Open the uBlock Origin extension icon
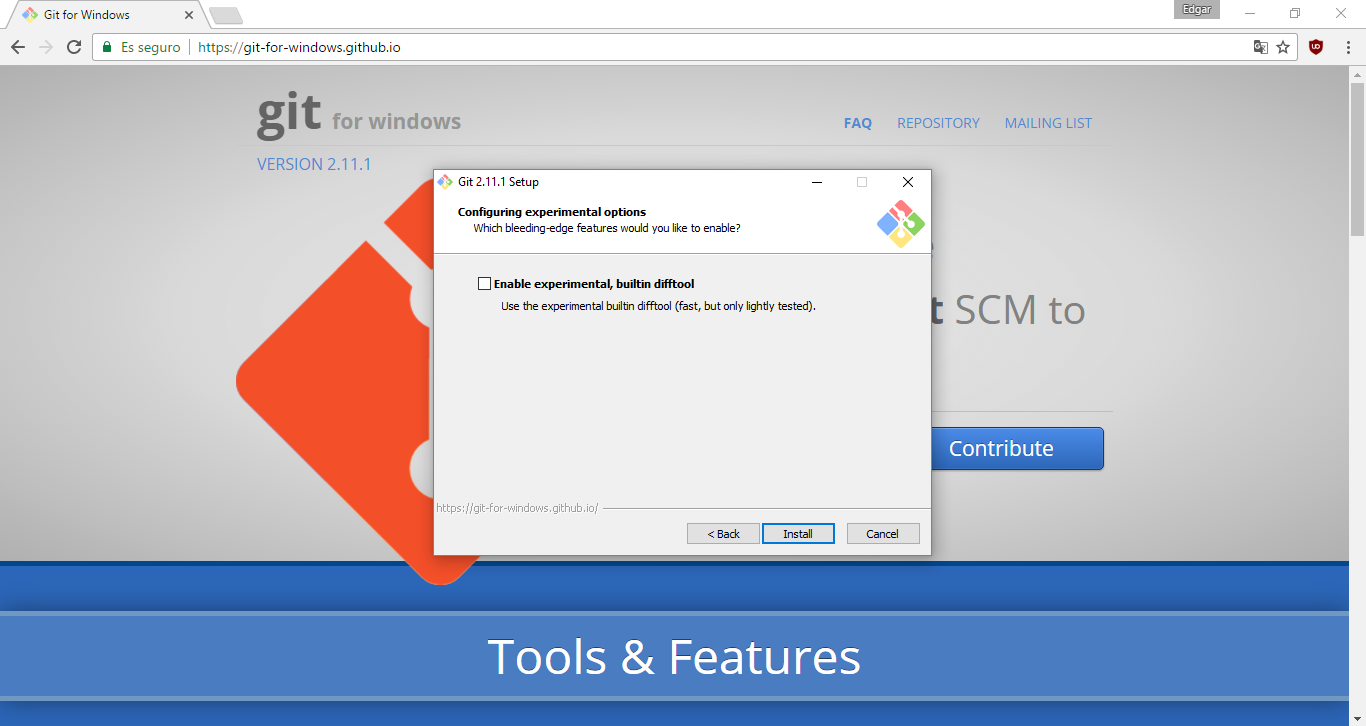 [1316, 47]
